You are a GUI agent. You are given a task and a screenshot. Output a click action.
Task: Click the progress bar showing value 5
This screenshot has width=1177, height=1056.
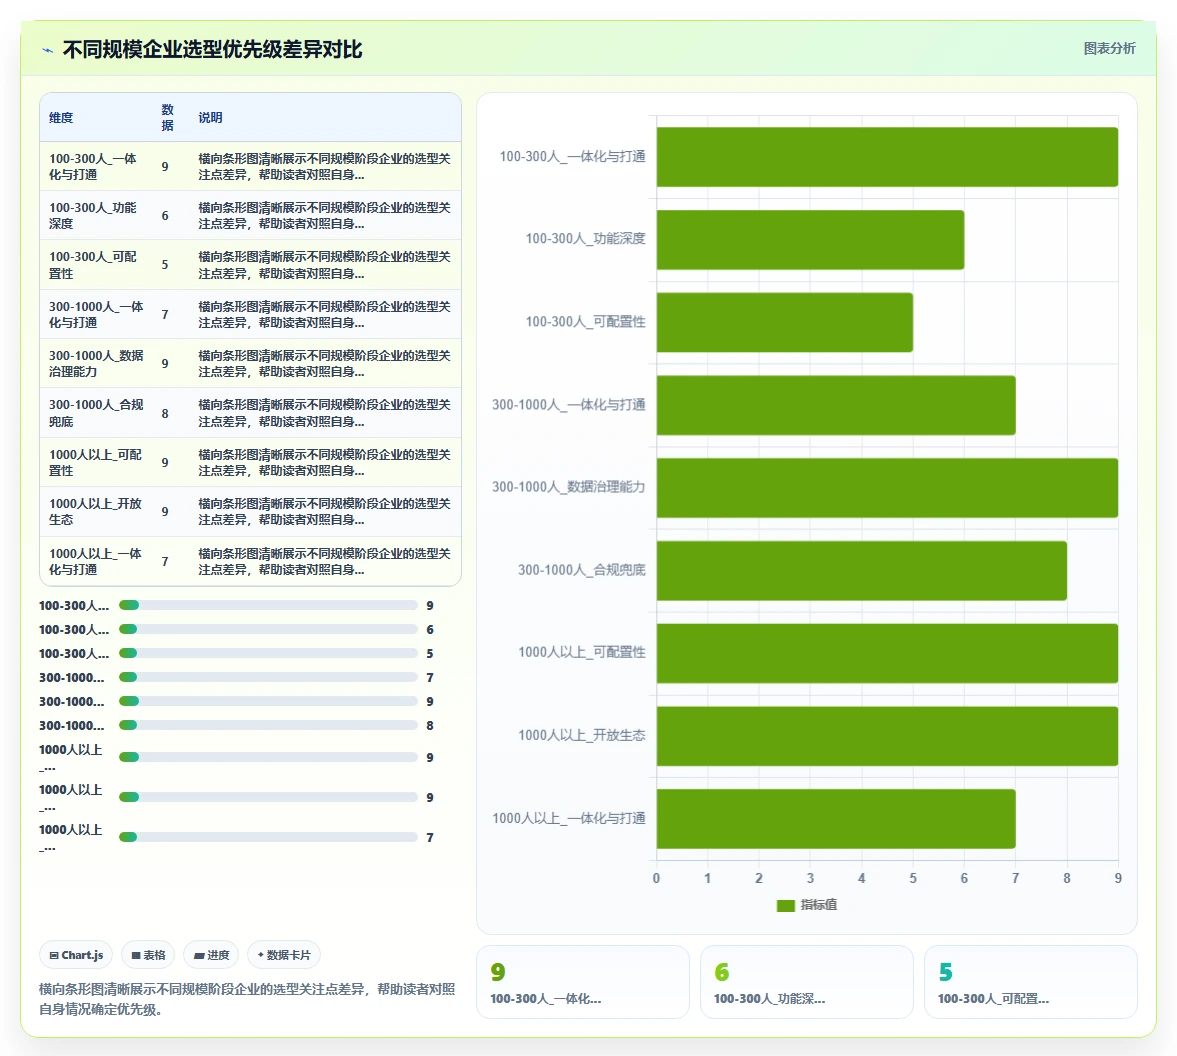[268, 653]
